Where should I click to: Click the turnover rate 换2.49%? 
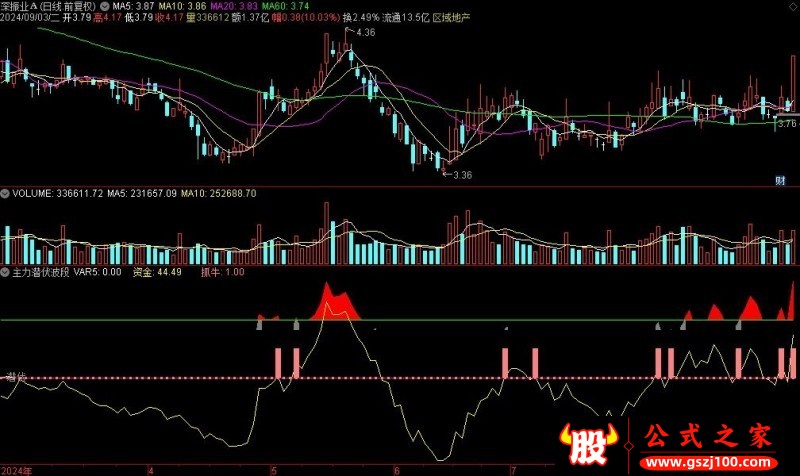pyautogui.click(x=361, y=18)
